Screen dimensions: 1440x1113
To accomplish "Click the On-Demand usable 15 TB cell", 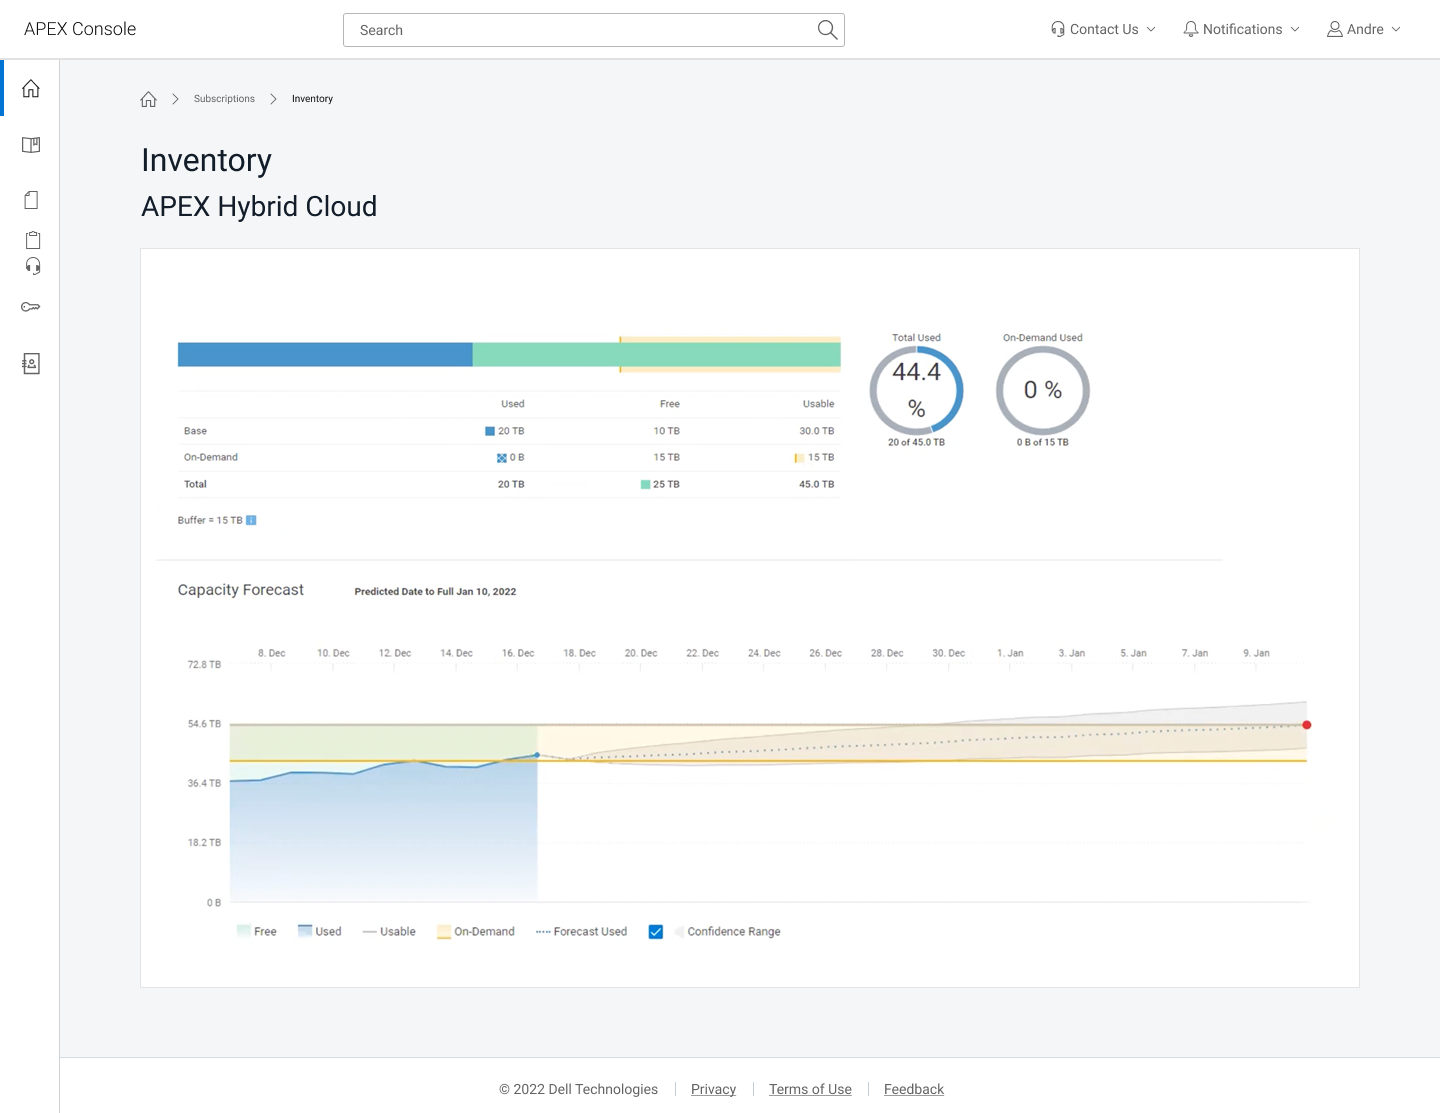I will click(x=814, y=458).
